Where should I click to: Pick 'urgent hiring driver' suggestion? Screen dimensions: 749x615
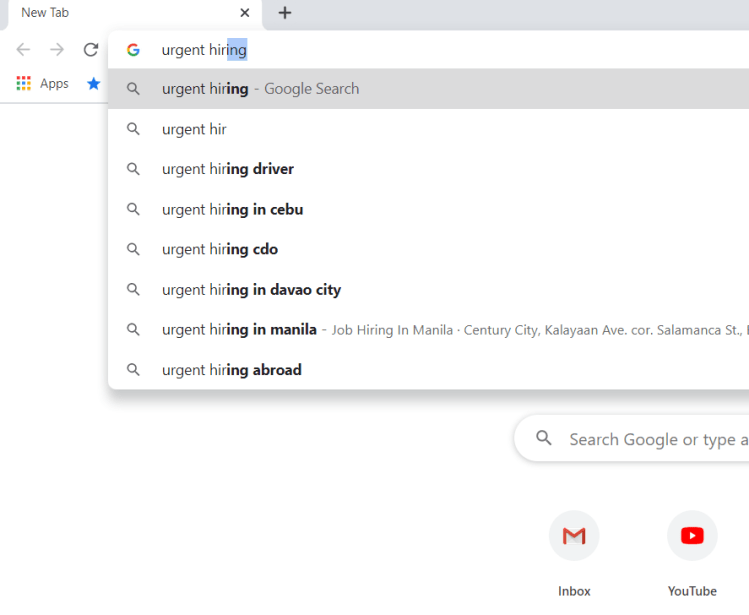click(228, 169)
